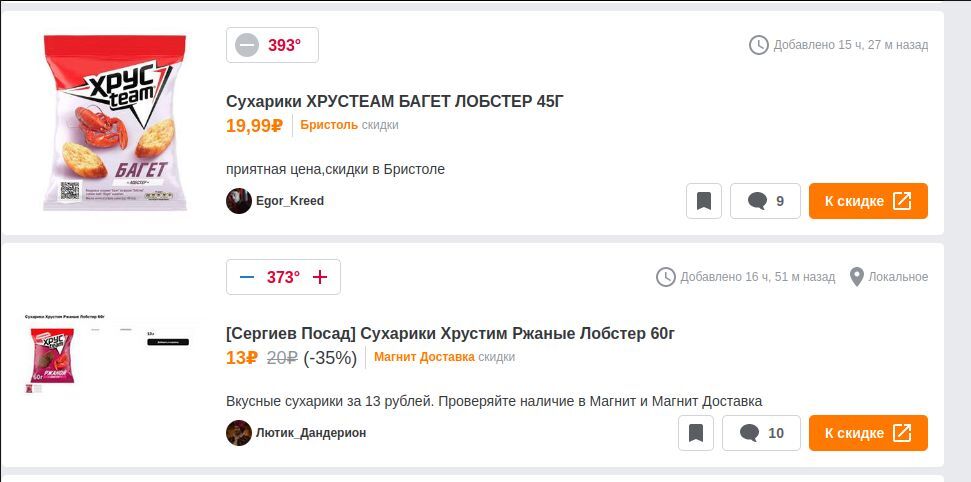This screenshot has height=482, width=971.
Task: Open Лютик_Дандерион user profile
Action: [311, 433]
